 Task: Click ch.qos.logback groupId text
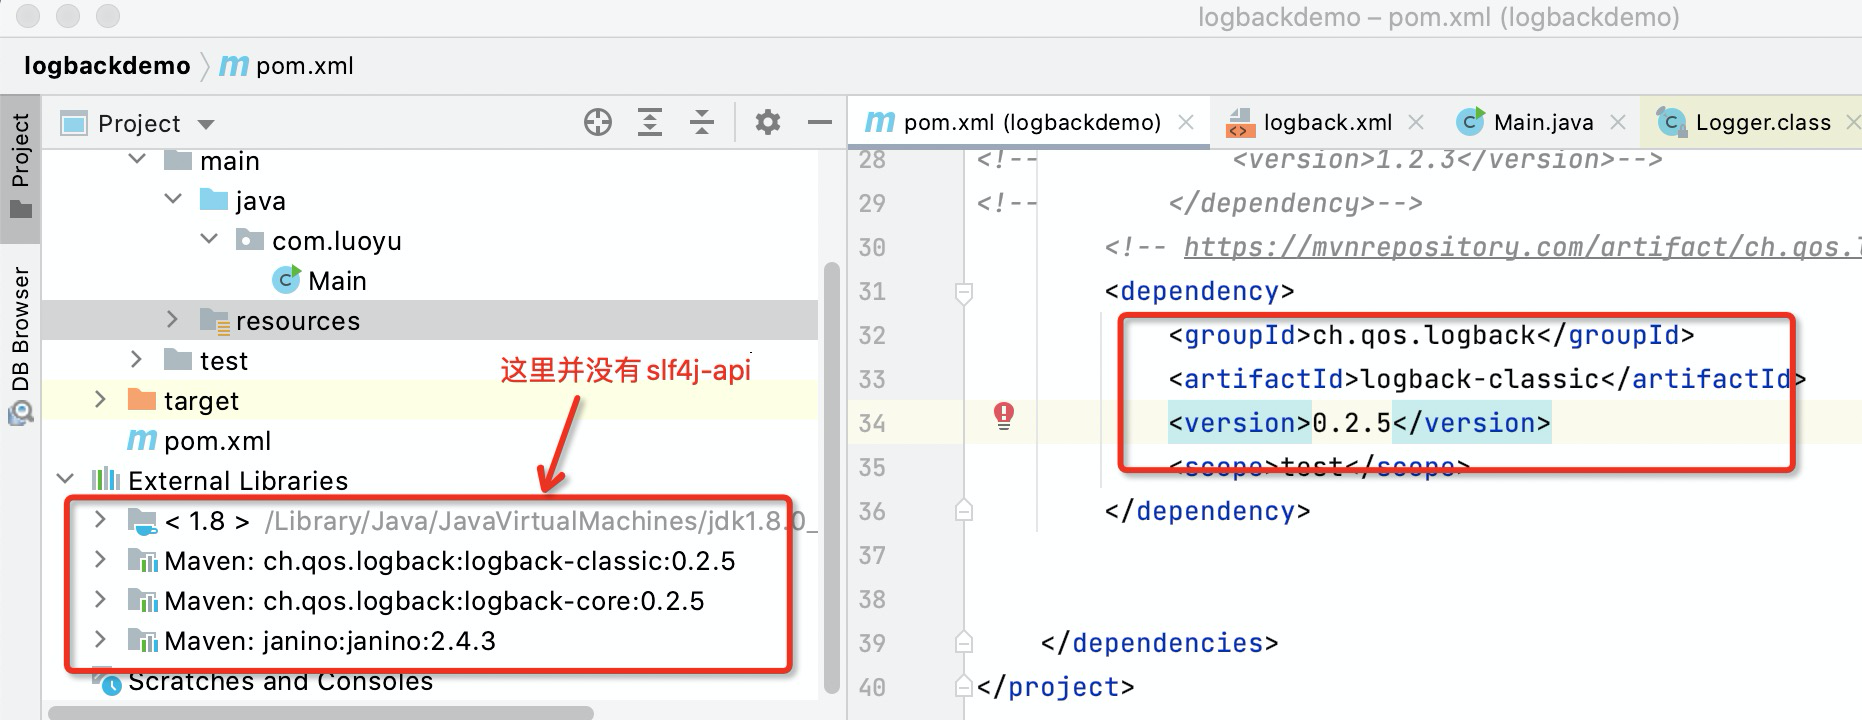pos(1423,335)
